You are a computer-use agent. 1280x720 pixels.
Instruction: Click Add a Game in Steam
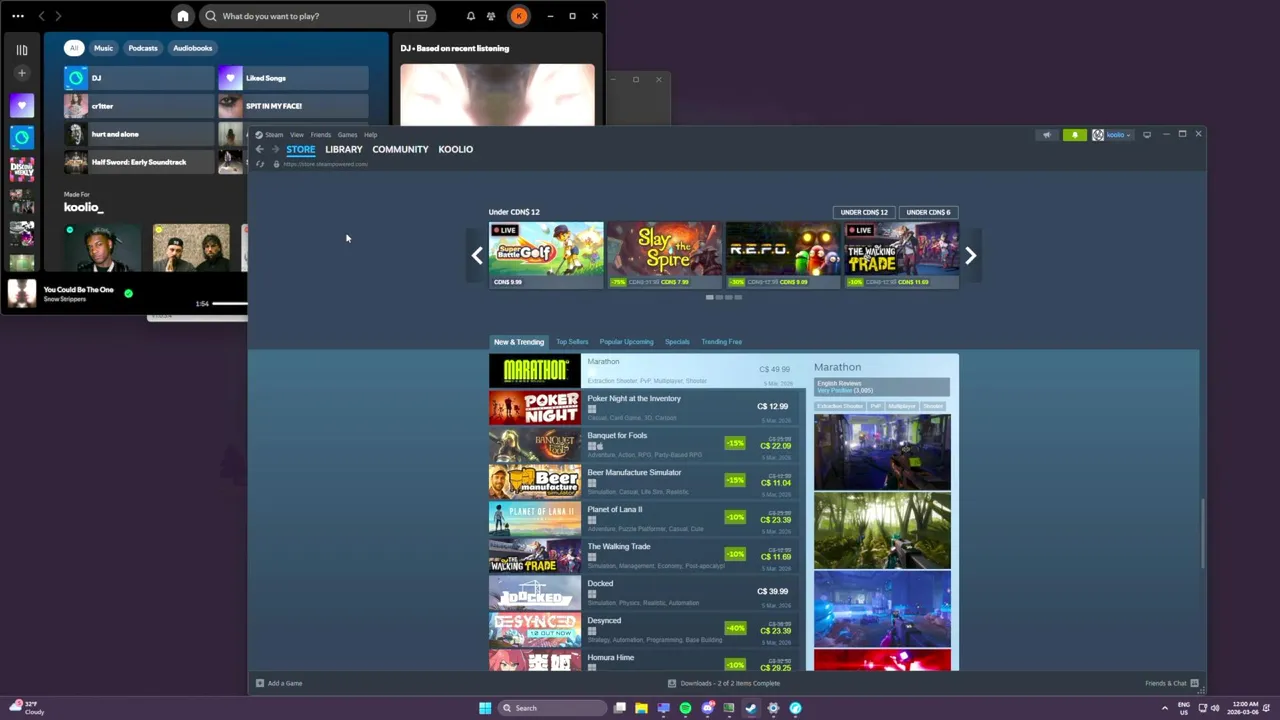point(279,683)
